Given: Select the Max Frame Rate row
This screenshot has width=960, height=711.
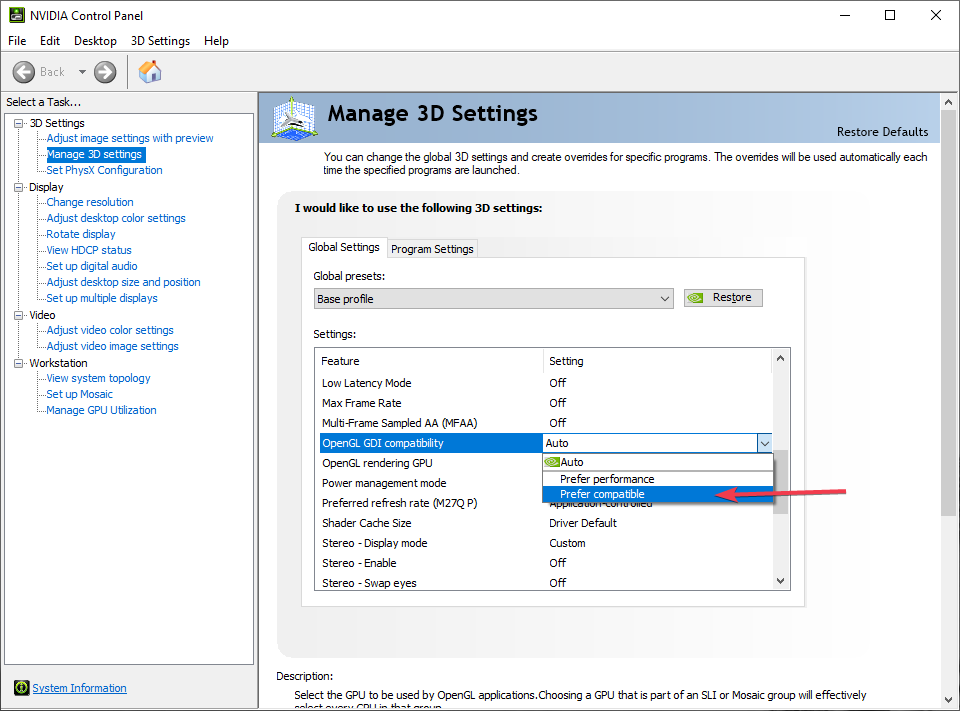Looking at the screenshot, I should [545, 403].
